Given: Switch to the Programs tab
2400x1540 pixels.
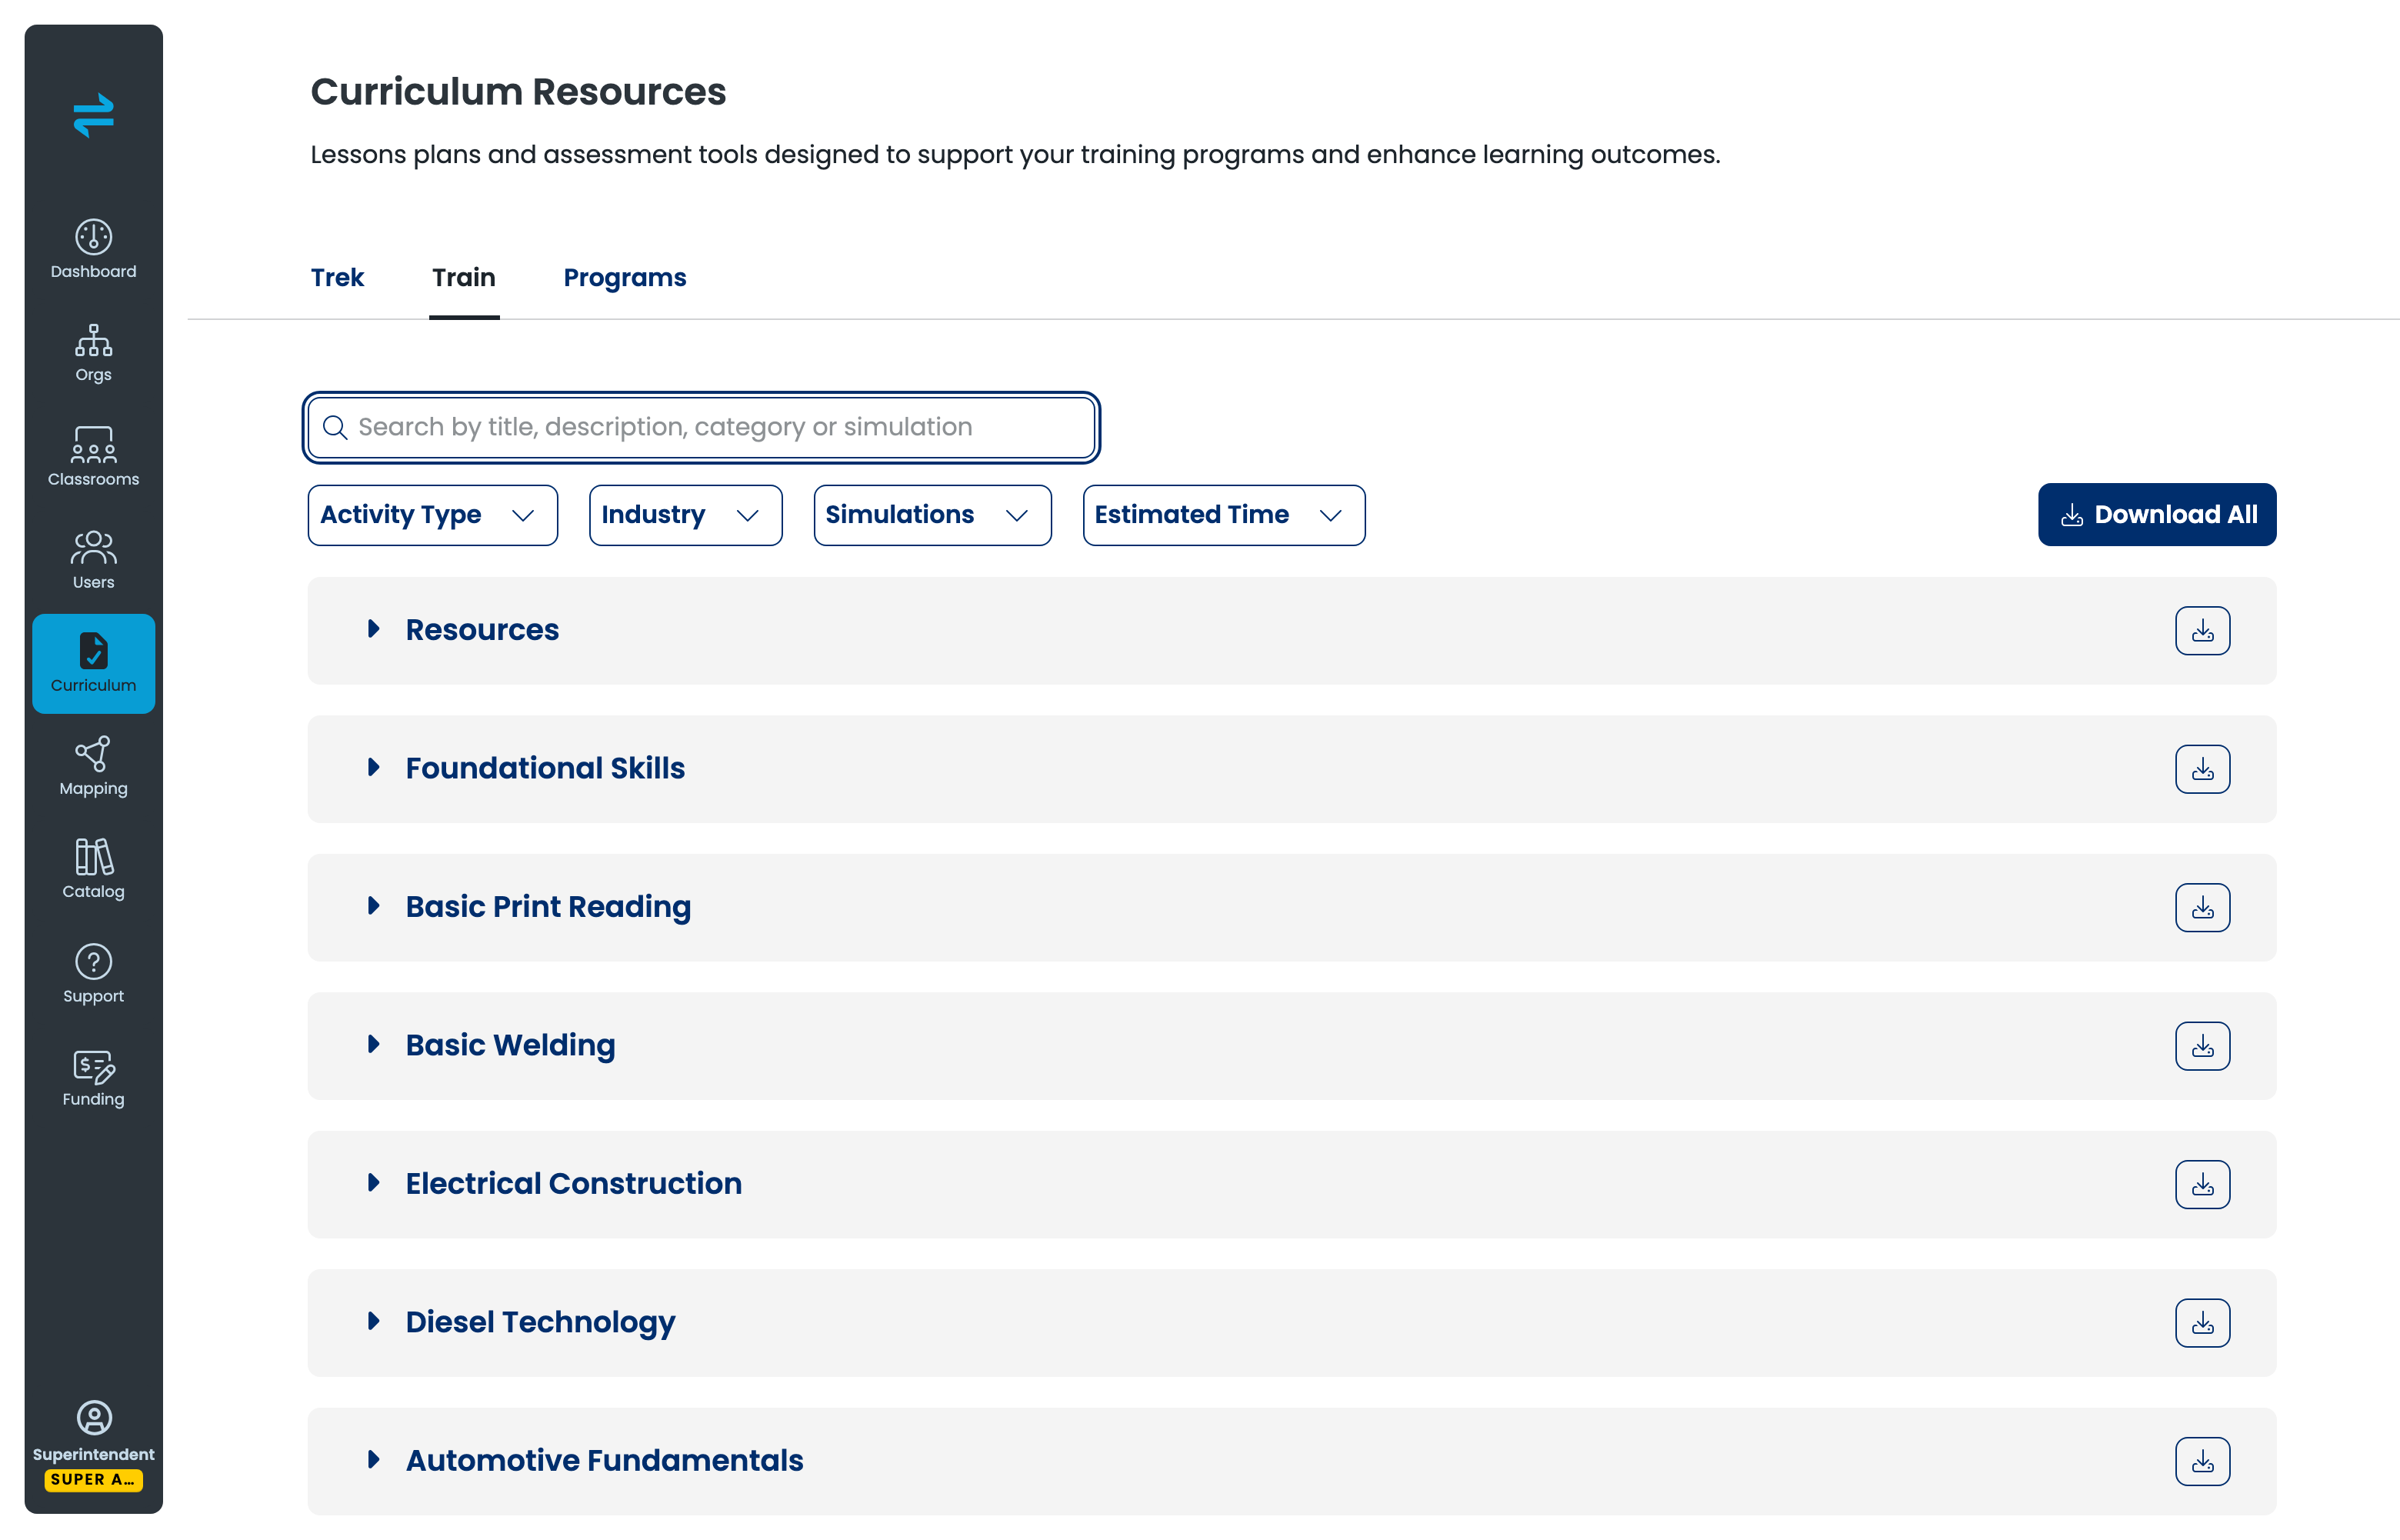Looking at the screenshot, I should point(625,278).
